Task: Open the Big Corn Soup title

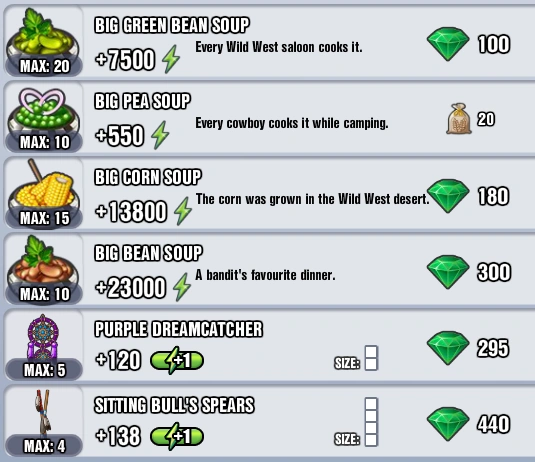Action: 148,177
